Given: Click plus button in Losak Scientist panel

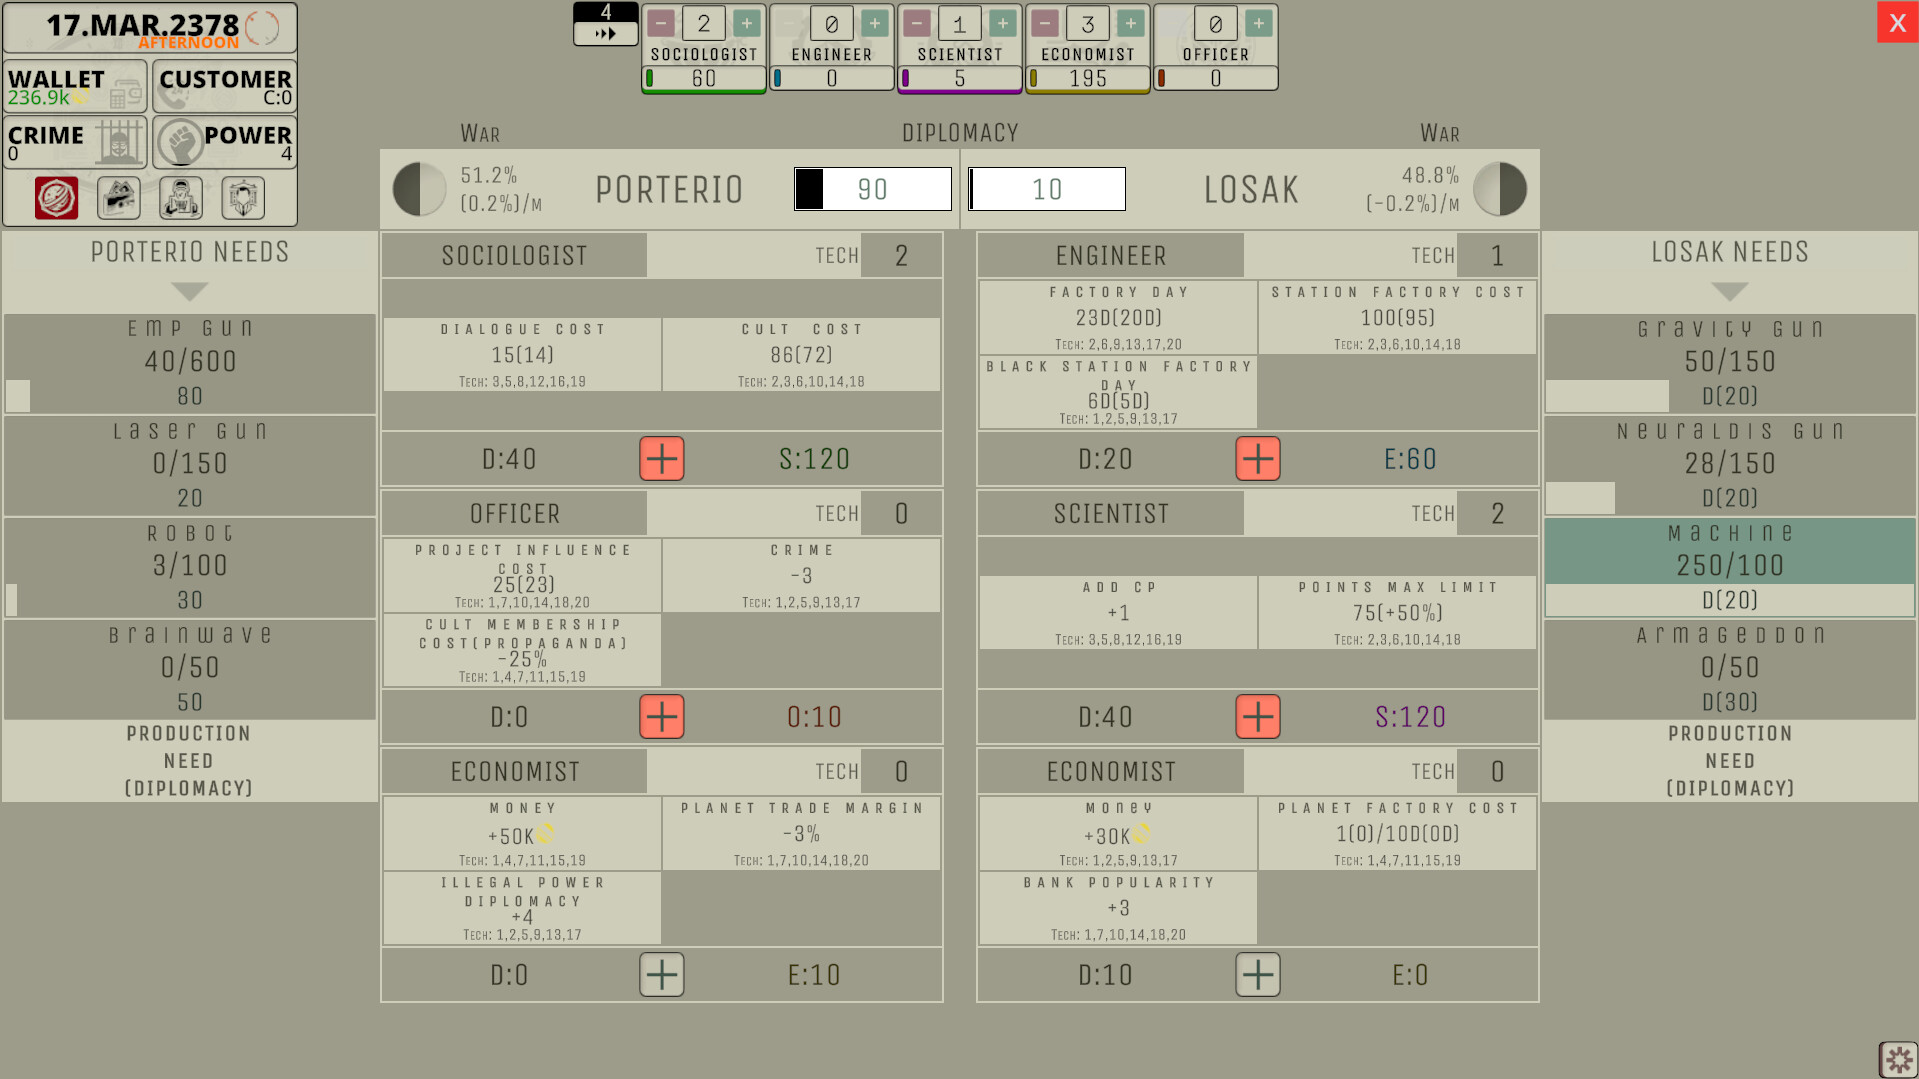Looking at the screenshot, I should click(x=1258, y=717).
